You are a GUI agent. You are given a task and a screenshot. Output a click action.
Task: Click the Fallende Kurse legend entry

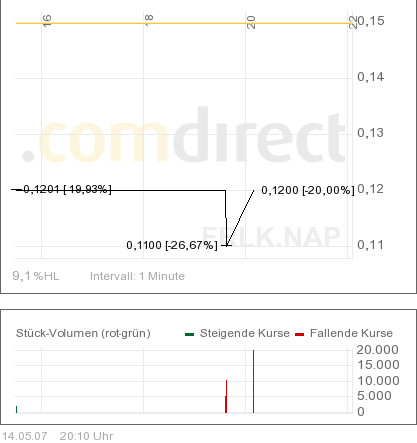(x=351, y=333)
